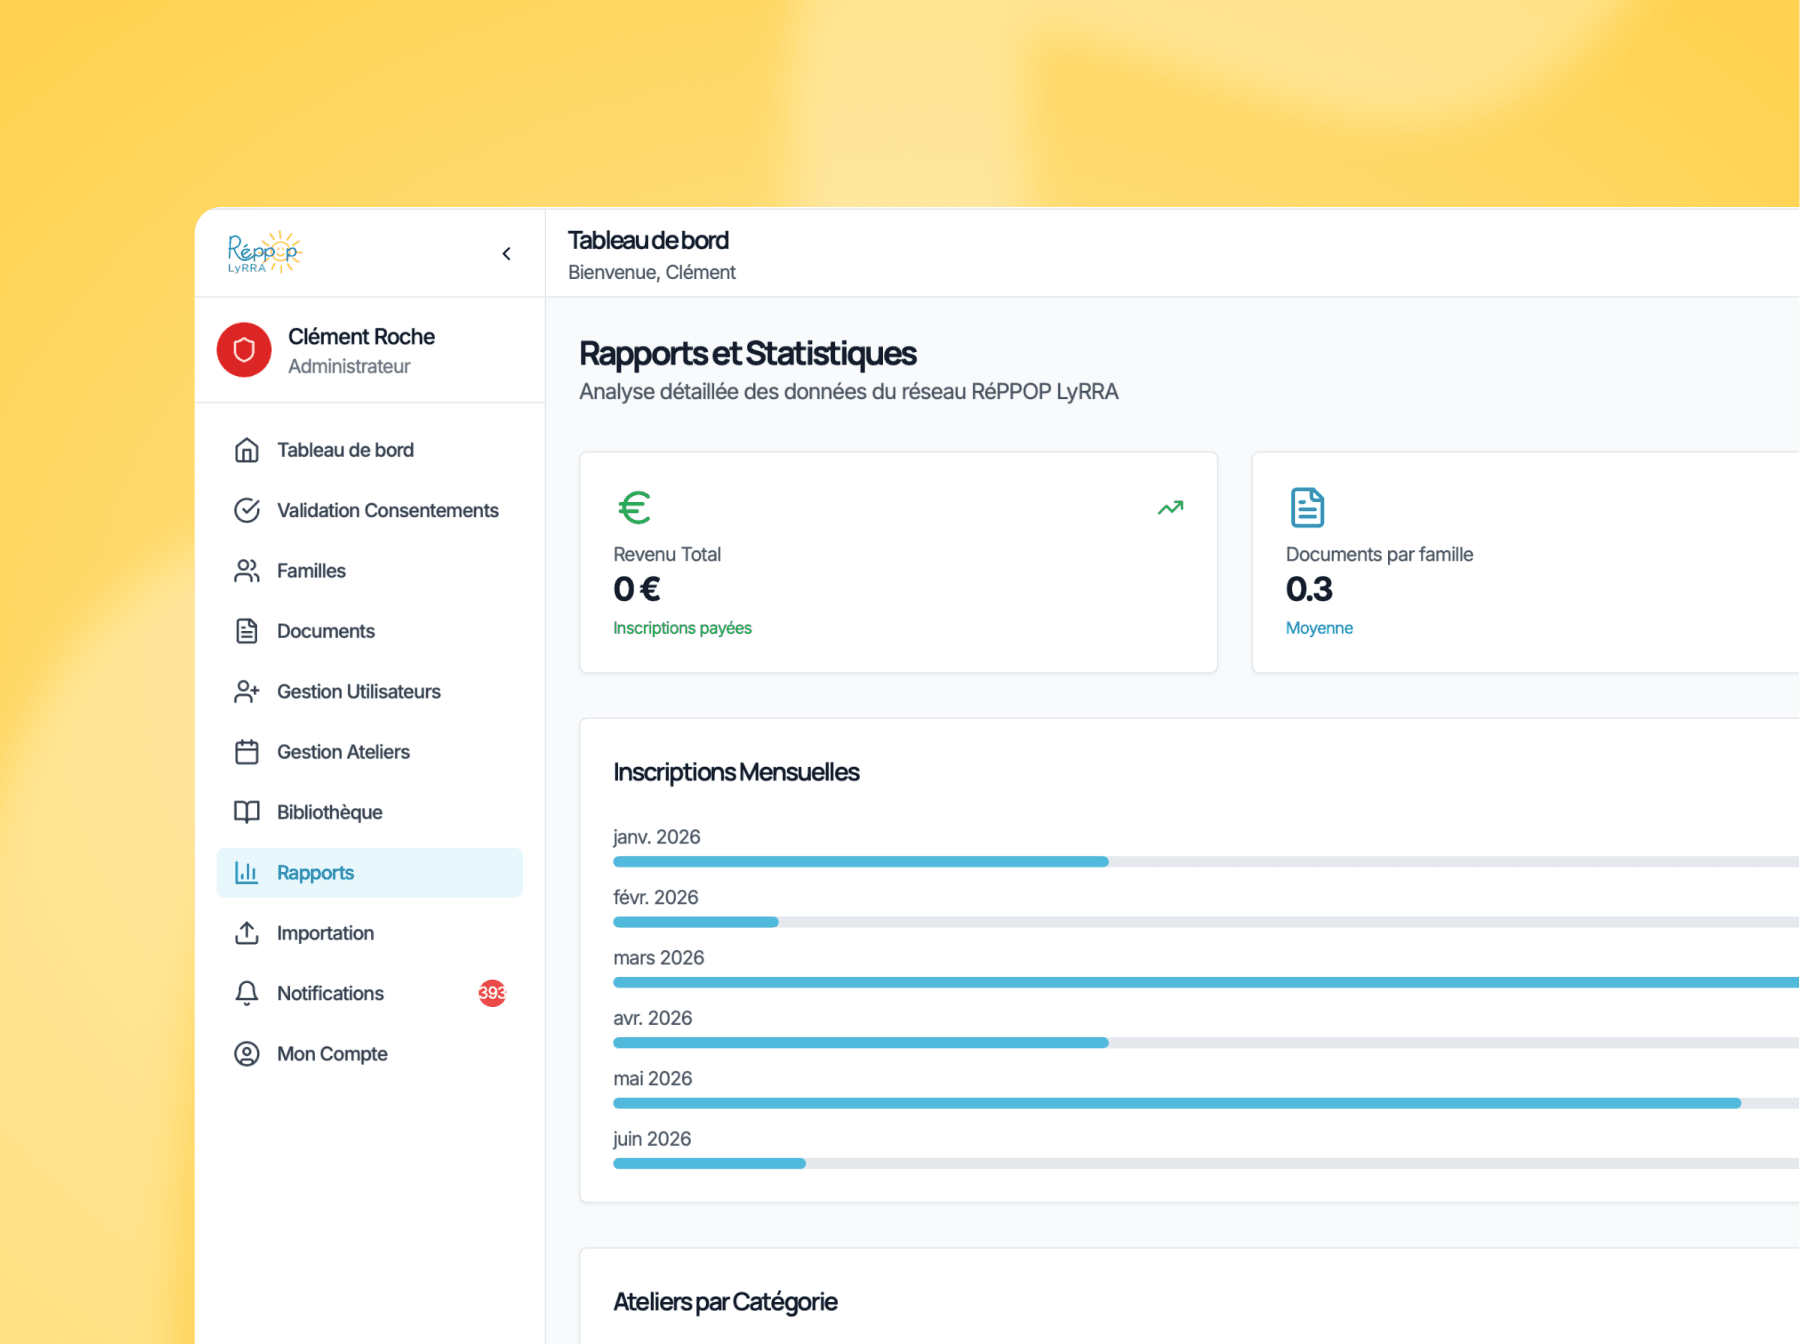Click the Clément Roche name text
Viewport: 1800px width, 1344px height.
point(361,337)
